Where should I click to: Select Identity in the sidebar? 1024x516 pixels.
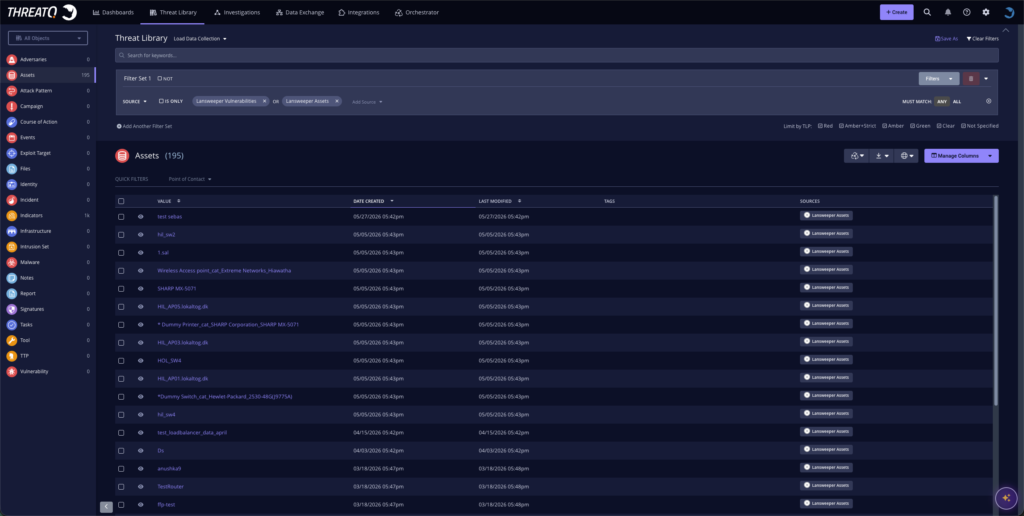[x=29, y=184]
